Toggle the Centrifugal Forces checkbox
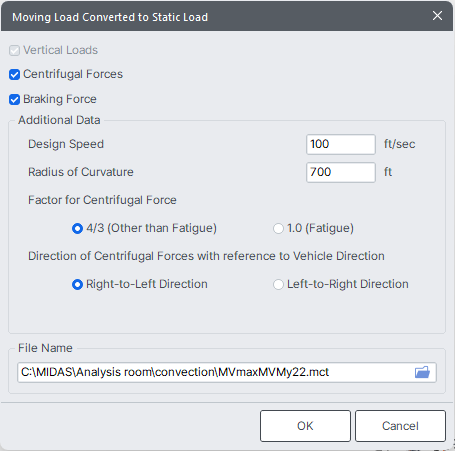This screenshot has height=451, width=455. click(x=14, y=74)
